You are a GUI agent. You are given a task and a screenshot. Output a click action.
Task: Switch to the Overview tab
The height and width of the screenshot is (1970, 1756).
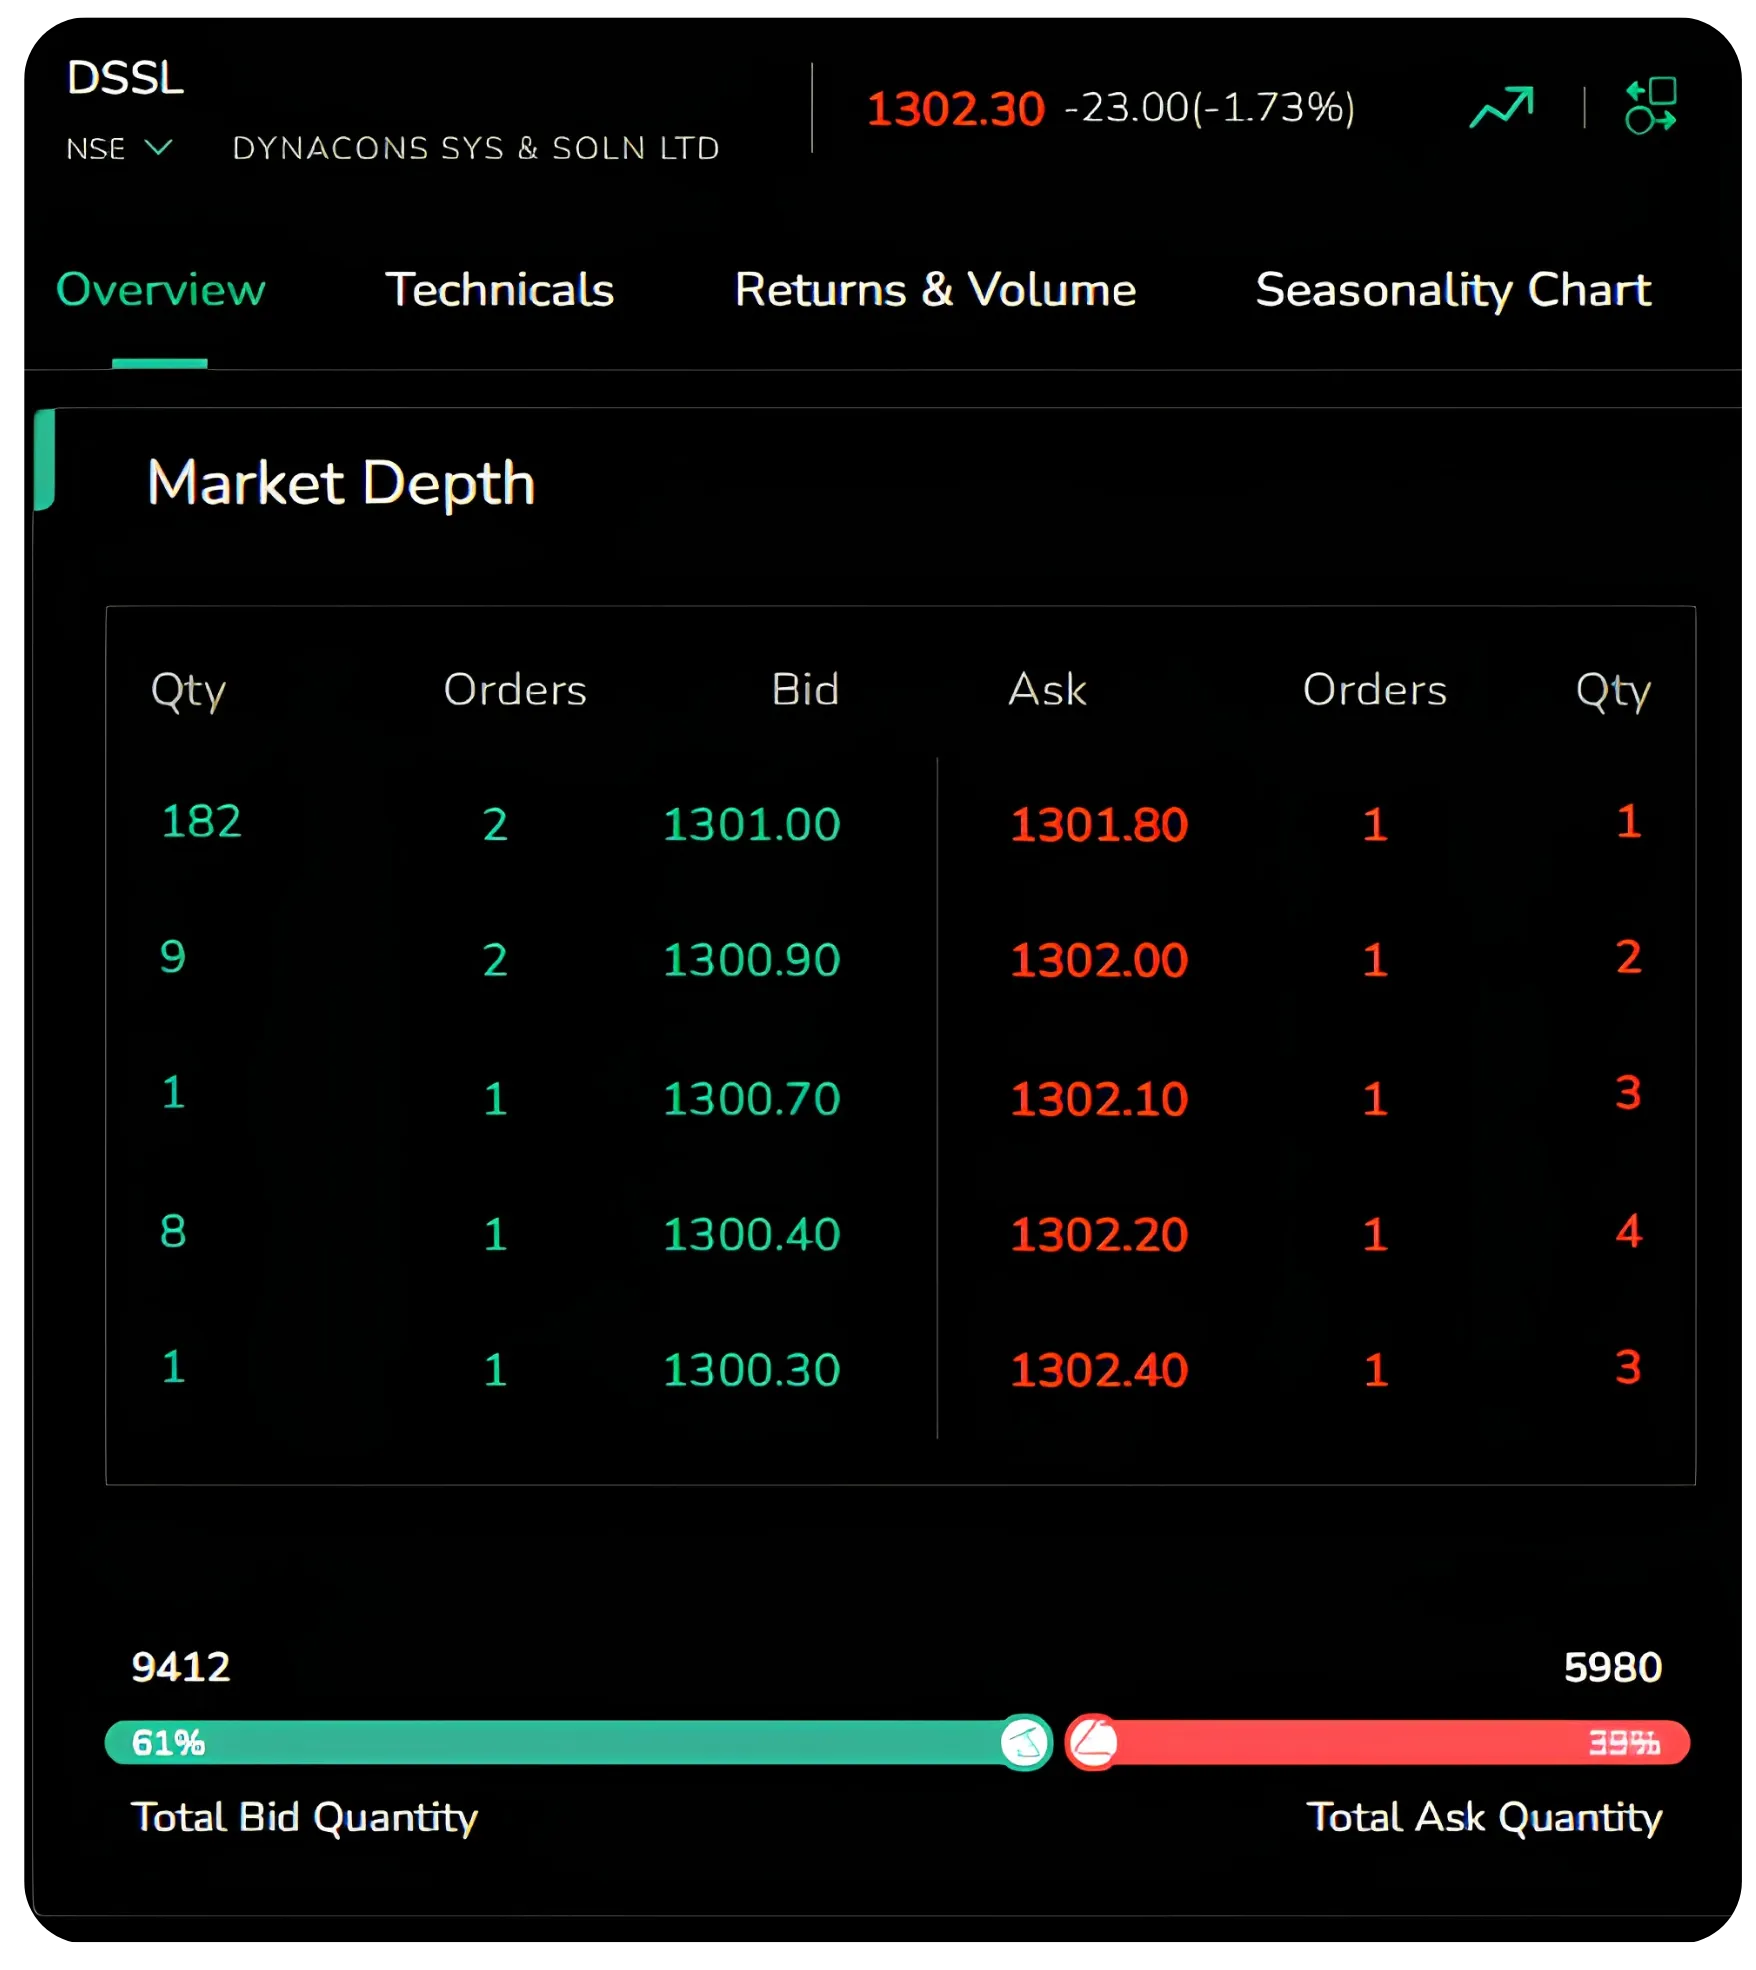[x=160, y=290]
